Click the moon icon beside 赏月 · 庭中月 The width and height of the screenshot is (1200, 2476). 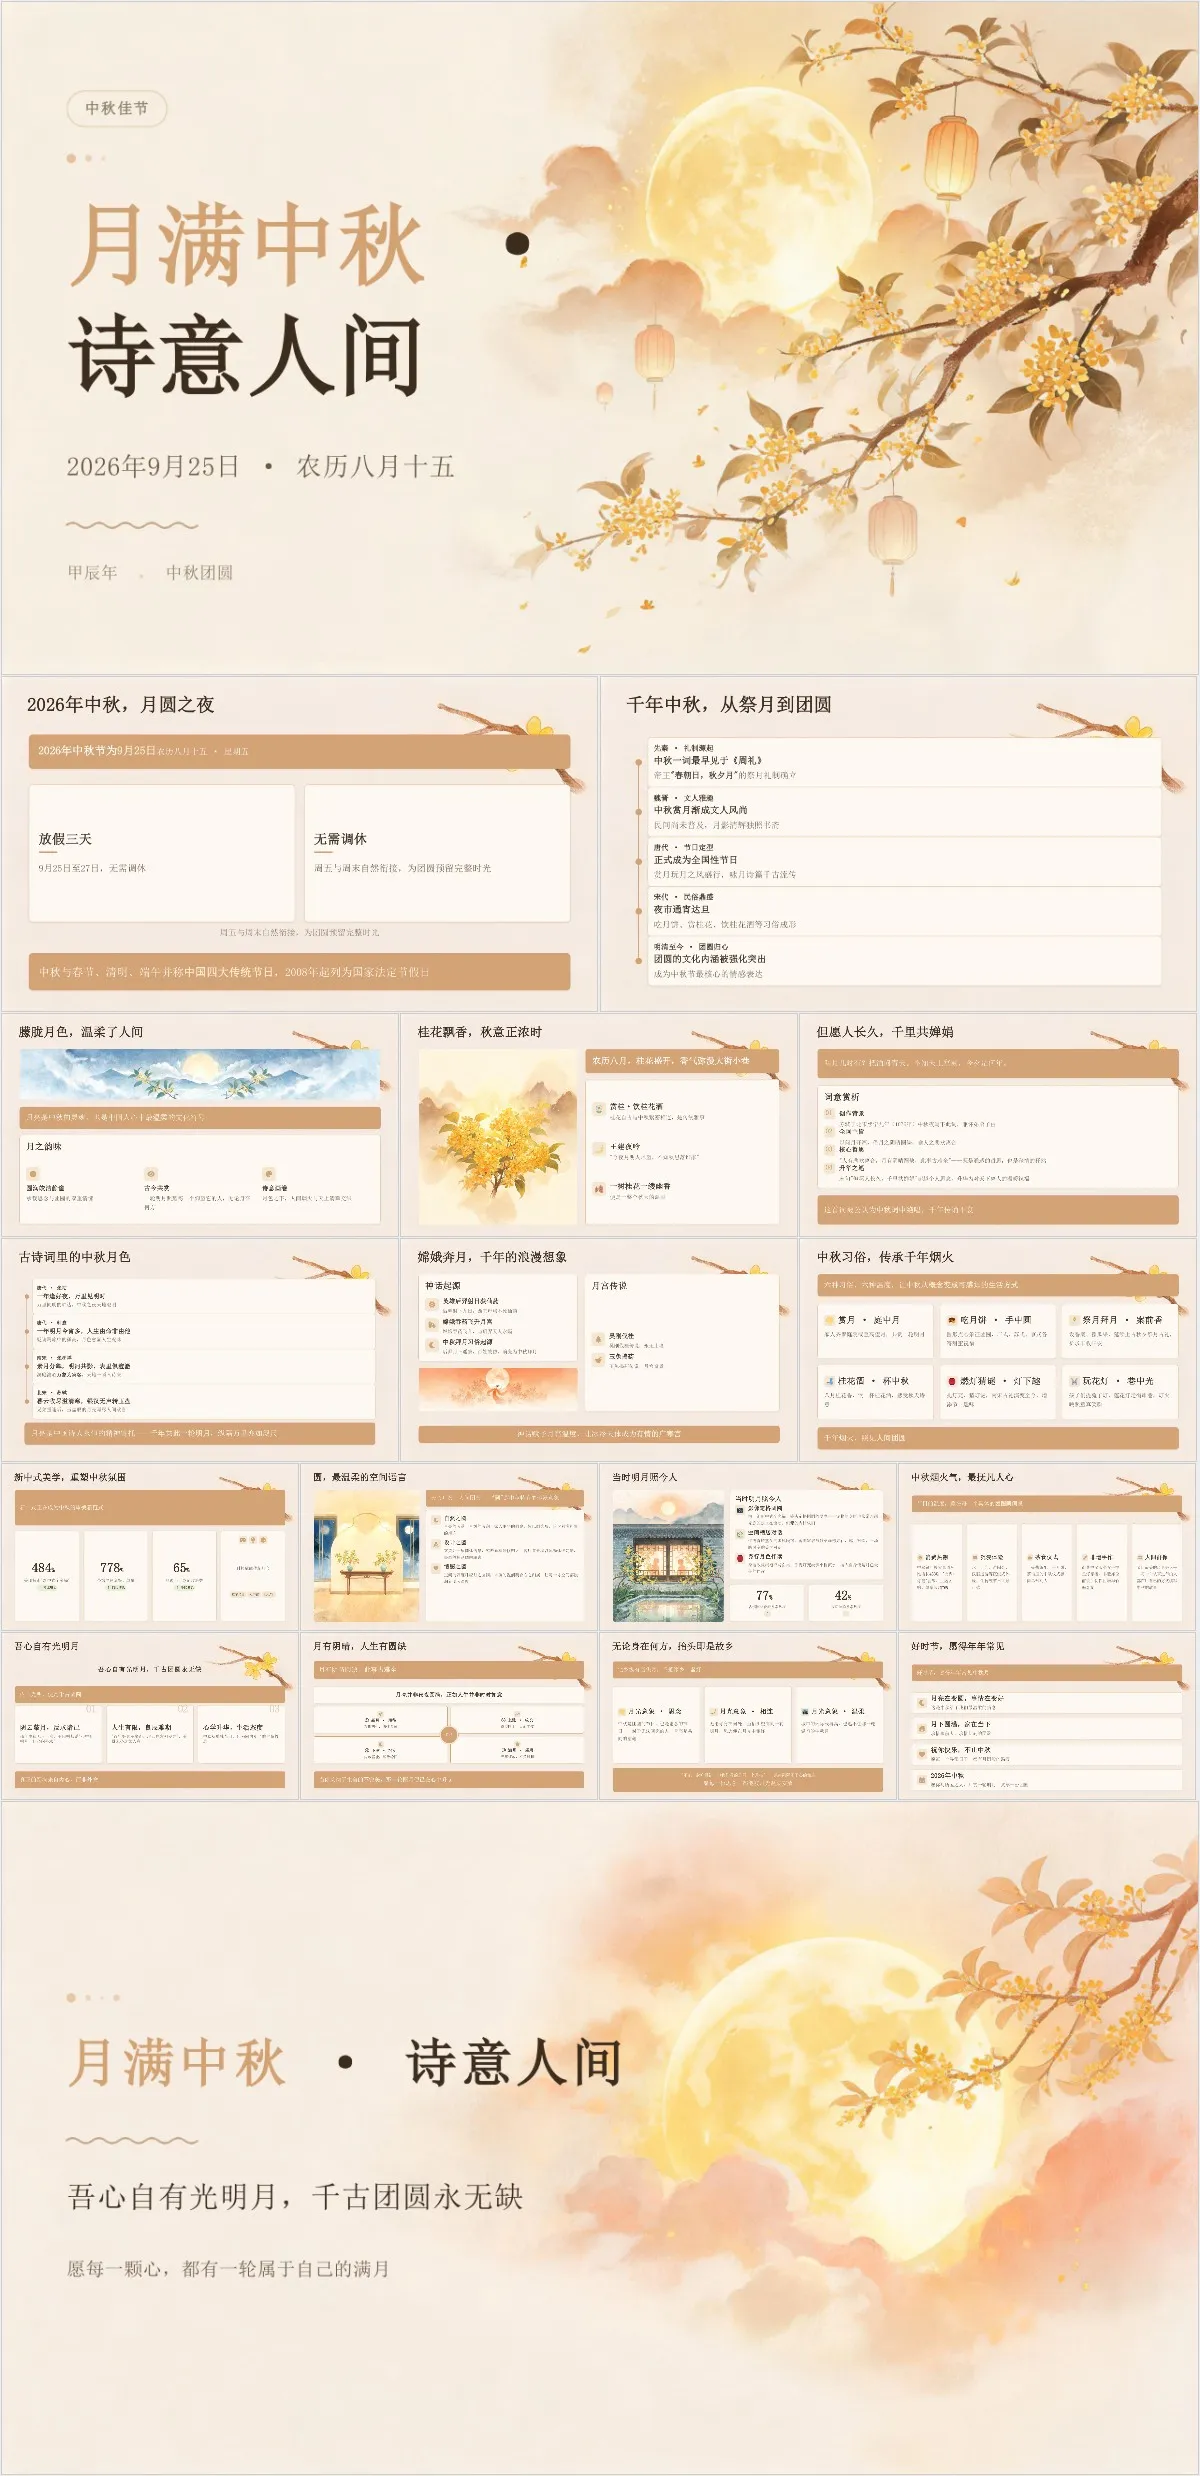coord(830,1320)
